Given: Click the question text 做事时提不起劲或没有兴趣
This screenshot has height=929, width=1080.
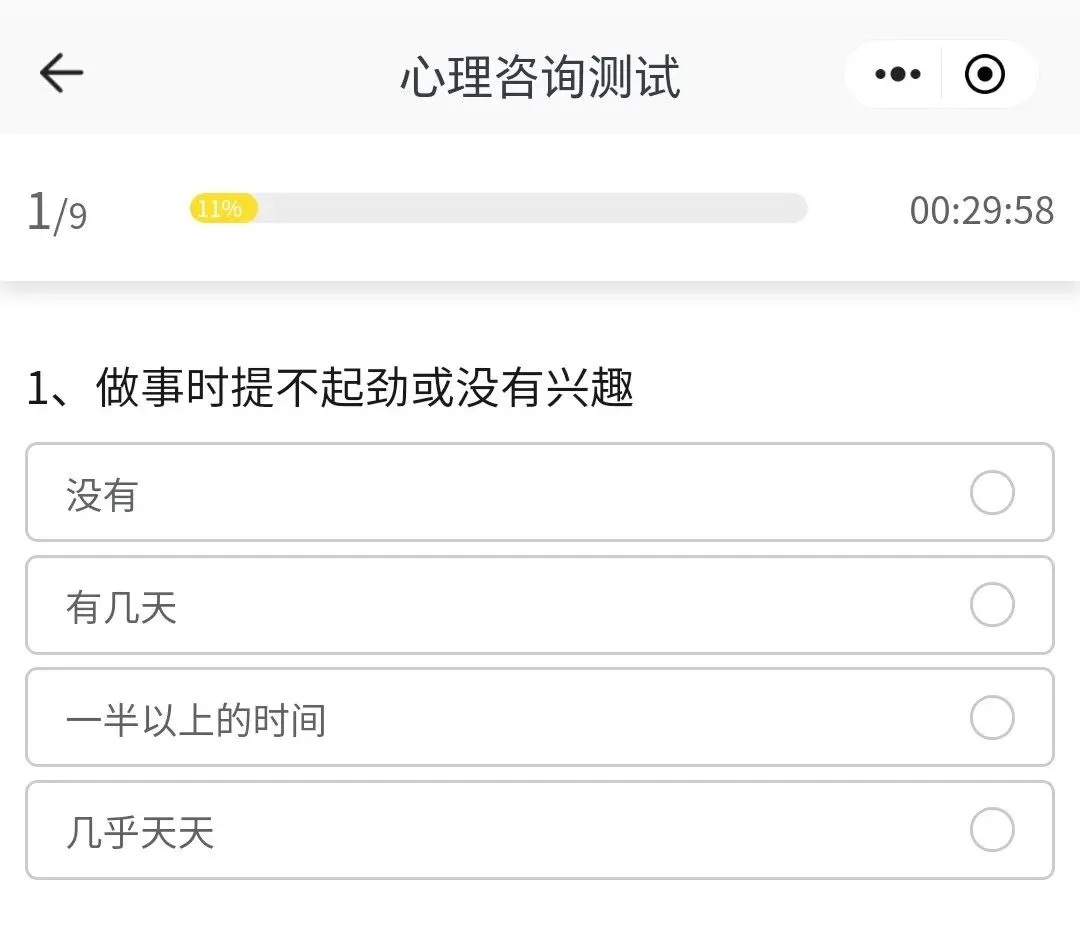Looking at the screenshot, I should click(366, 388).
